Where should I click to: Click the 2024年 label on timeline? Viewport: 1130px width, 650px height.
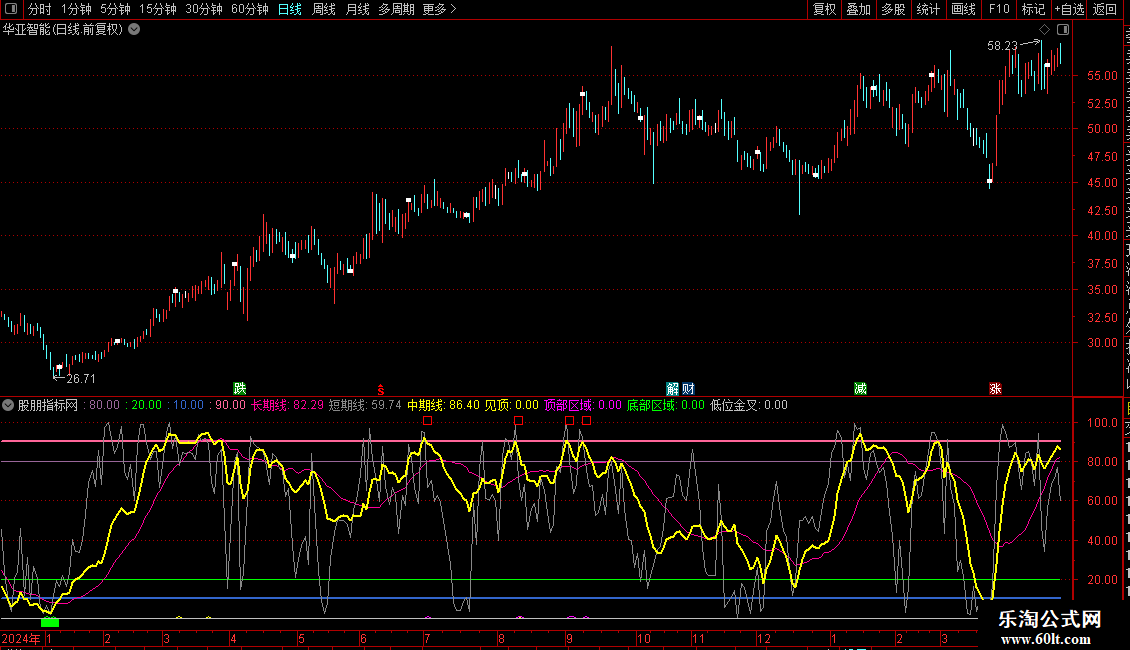point(21,638)
